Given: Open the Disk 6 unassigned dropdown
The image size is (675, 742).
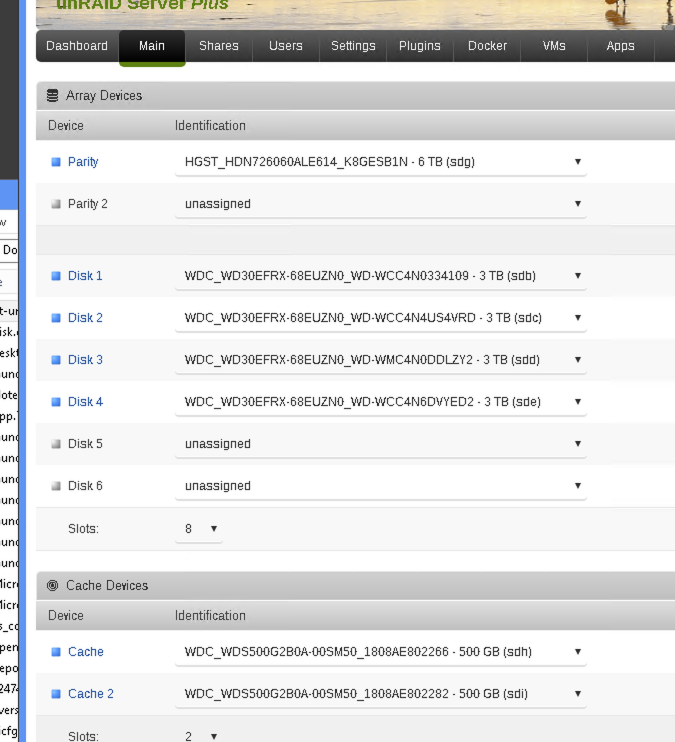Looking at the screenshot, I should [381, 486].
